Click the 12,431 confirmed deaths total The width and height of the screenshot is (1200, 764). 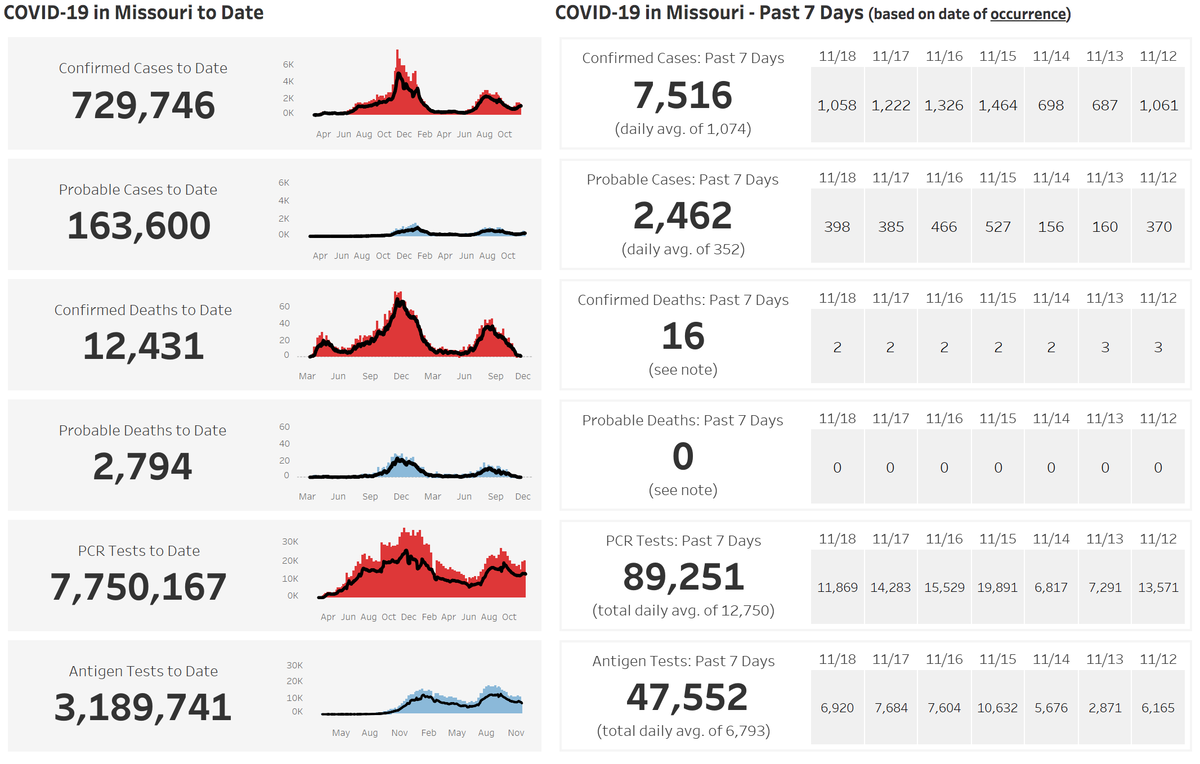pyautogui.click(x=143, y=346)
